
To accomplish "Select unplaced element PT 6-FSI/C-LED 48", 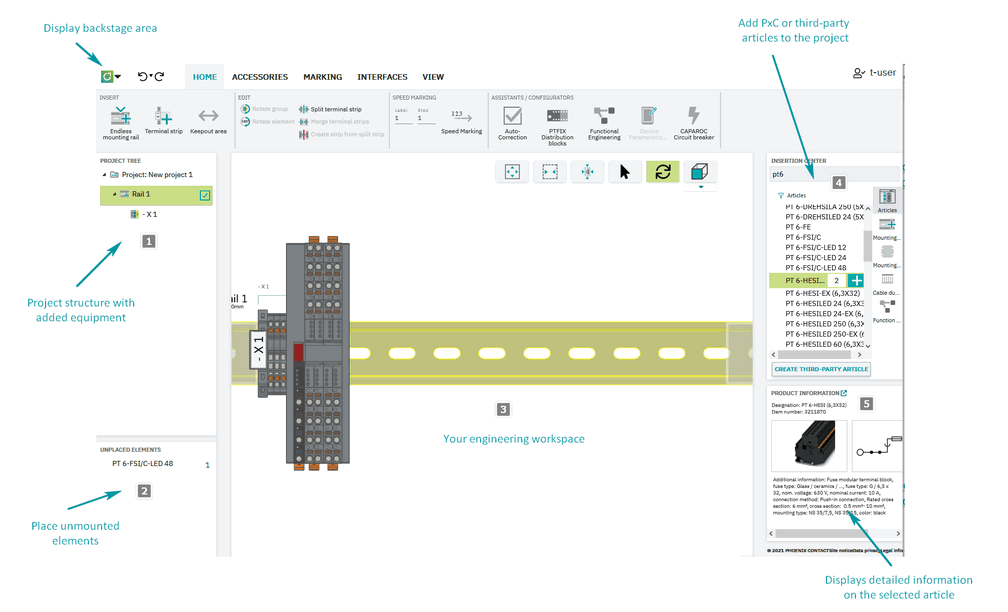I will click(x=143, y=464).
